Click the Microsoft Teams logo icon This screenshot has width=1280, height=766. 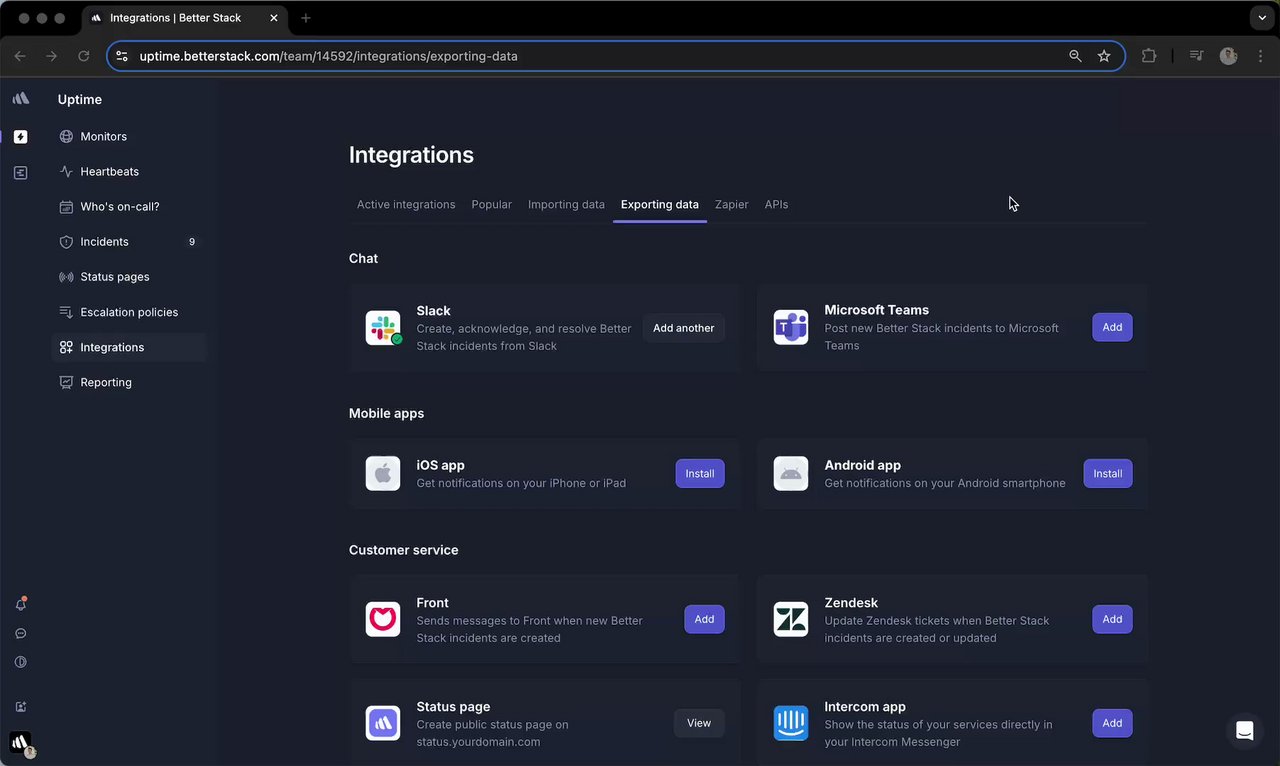[791, 328]
